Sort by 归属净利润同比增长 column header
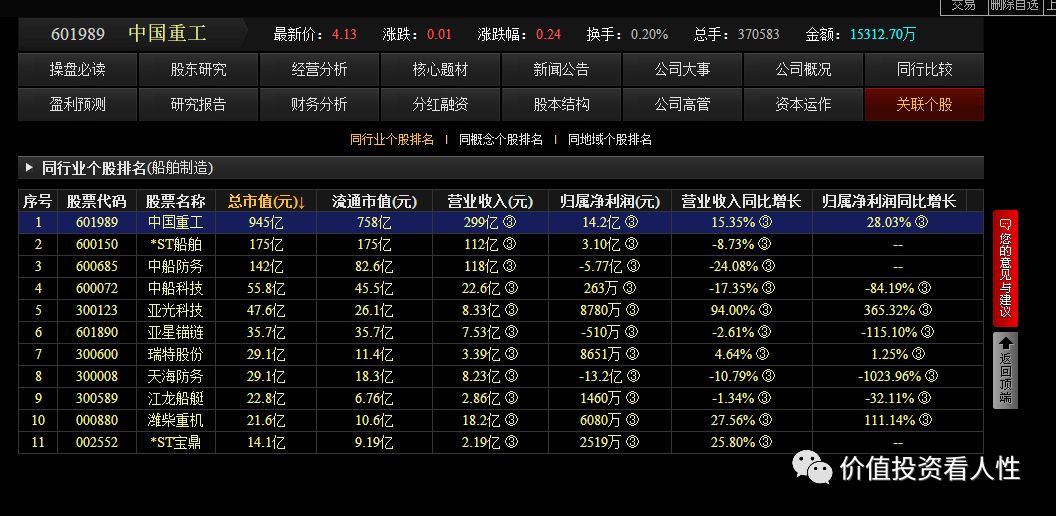Viewport: 1056px width, 516px height. pyautogui.click(x=889, y=201)
